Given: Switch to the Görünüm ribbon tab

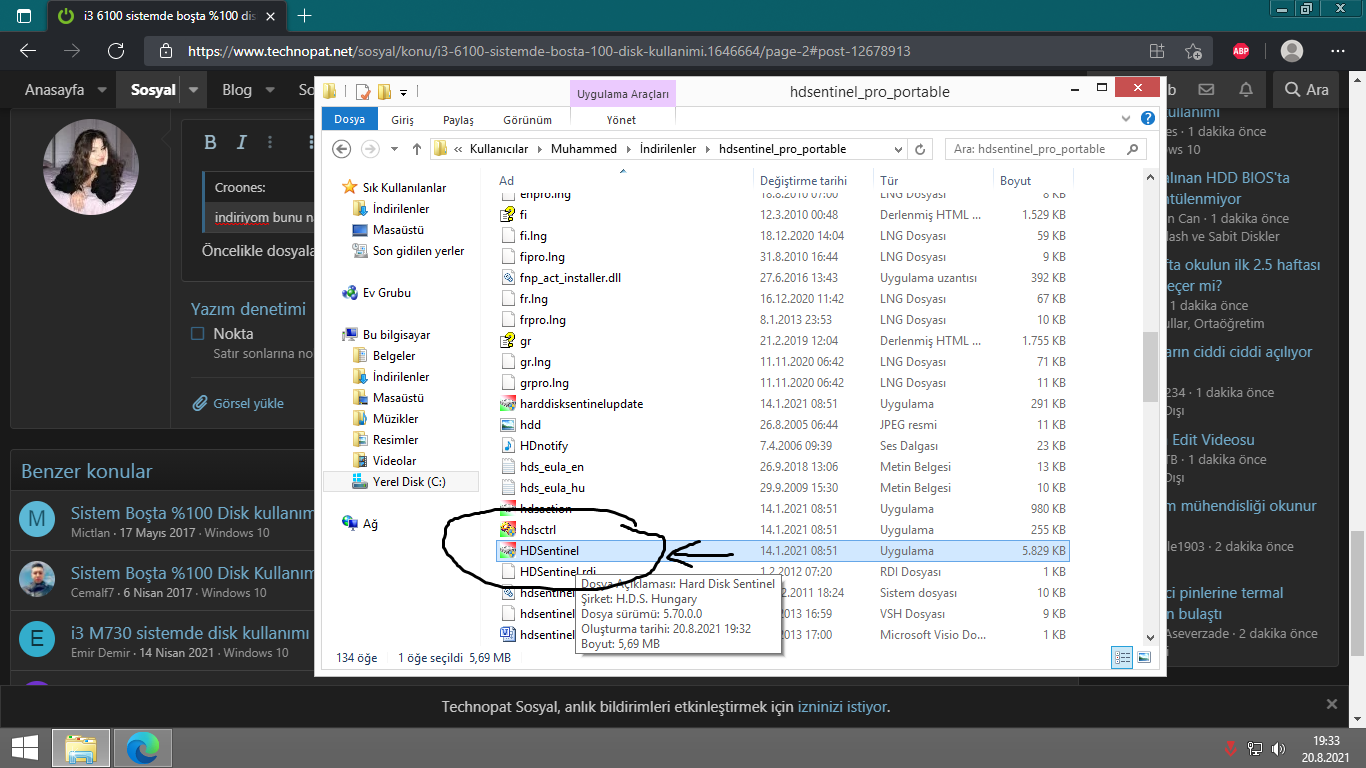Looking at the screenshot, I should (527, 119).
